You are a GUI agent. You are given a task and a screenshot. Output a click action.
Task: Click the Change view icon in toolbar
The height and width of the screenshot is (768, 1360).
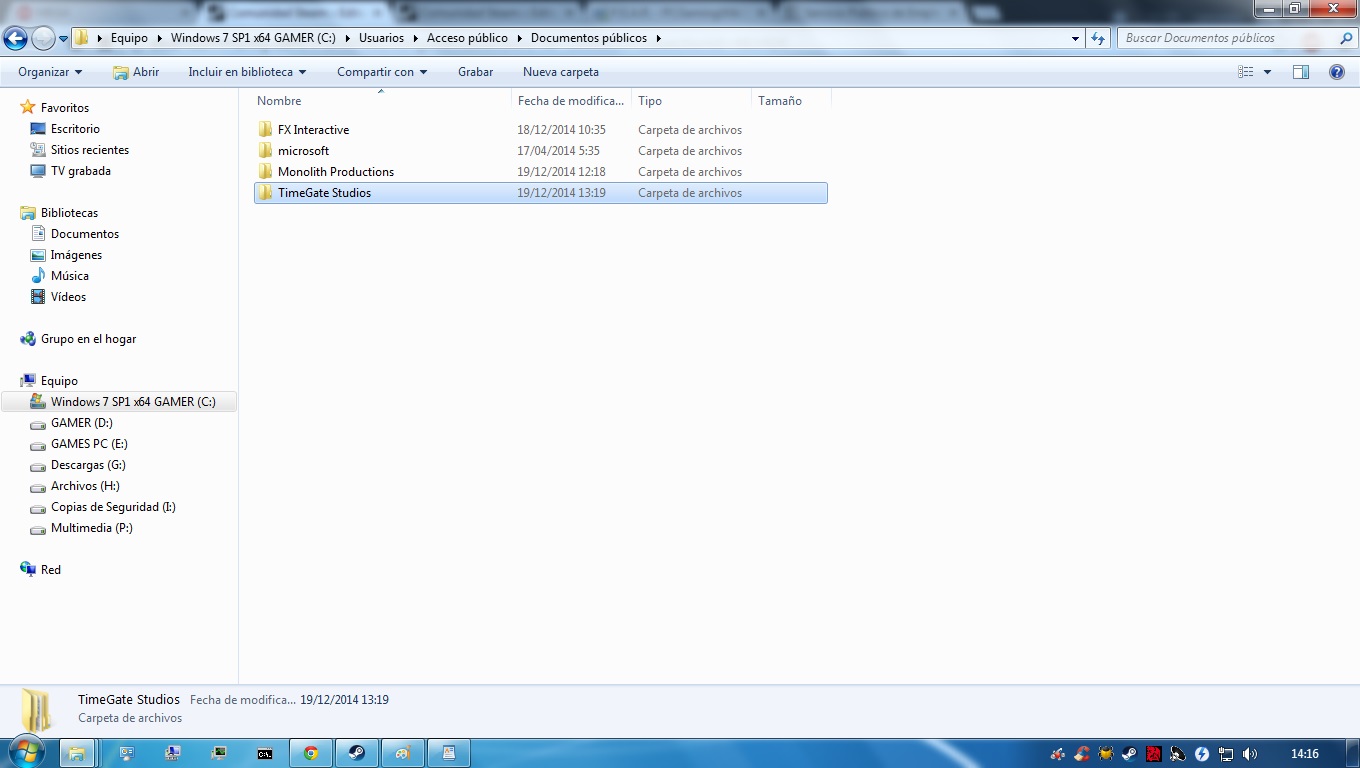tap(1246, 72)
